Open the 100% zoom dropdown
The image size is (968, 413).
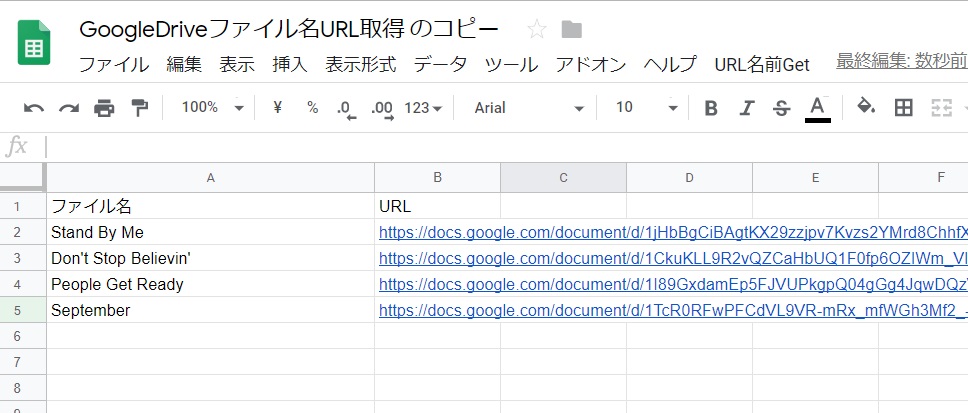tap(212, 108)
